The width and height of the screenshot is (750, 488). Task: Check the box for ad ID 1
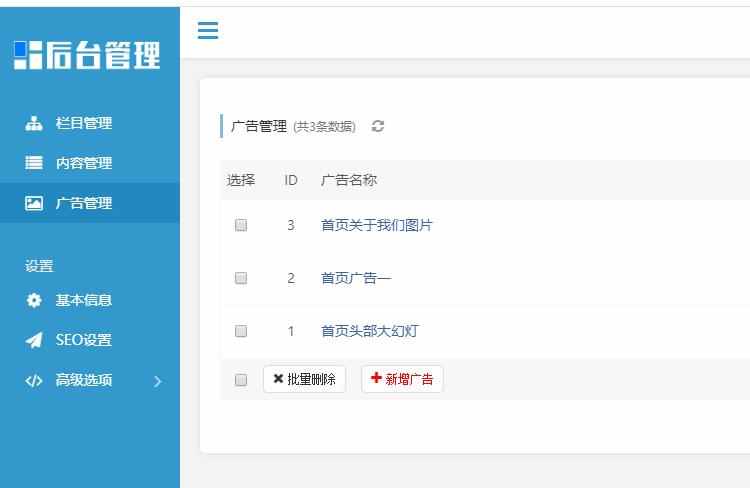point(241,331)
